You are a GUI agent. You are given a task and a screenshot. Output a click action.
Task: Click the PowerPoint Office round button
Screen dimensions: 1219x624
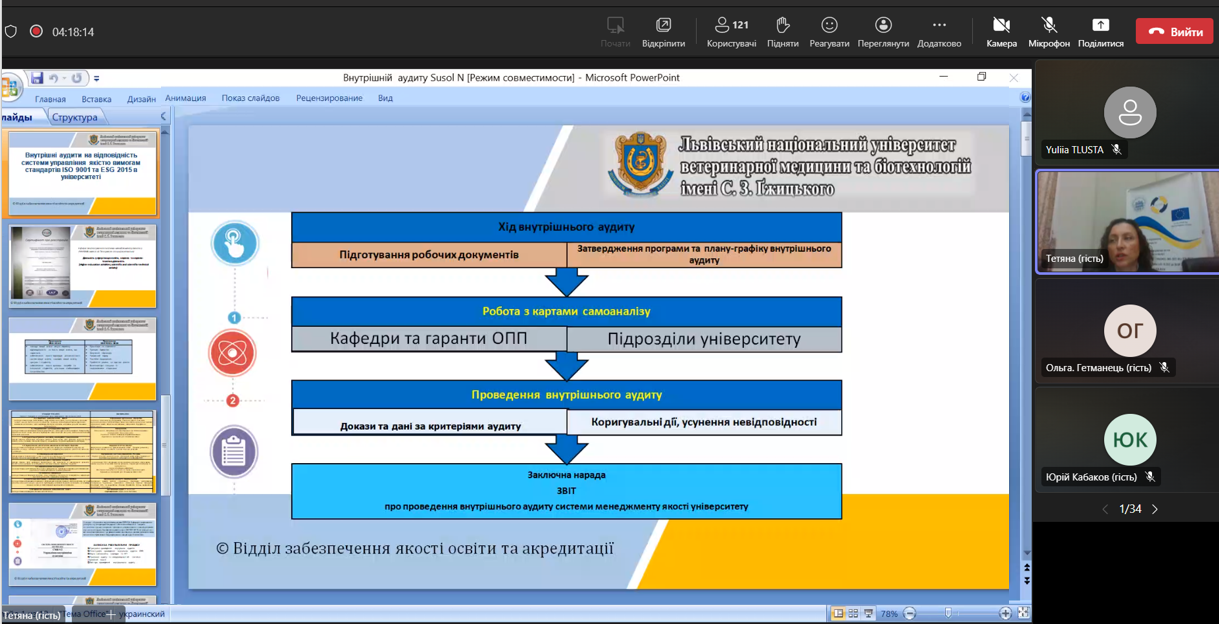11,87
